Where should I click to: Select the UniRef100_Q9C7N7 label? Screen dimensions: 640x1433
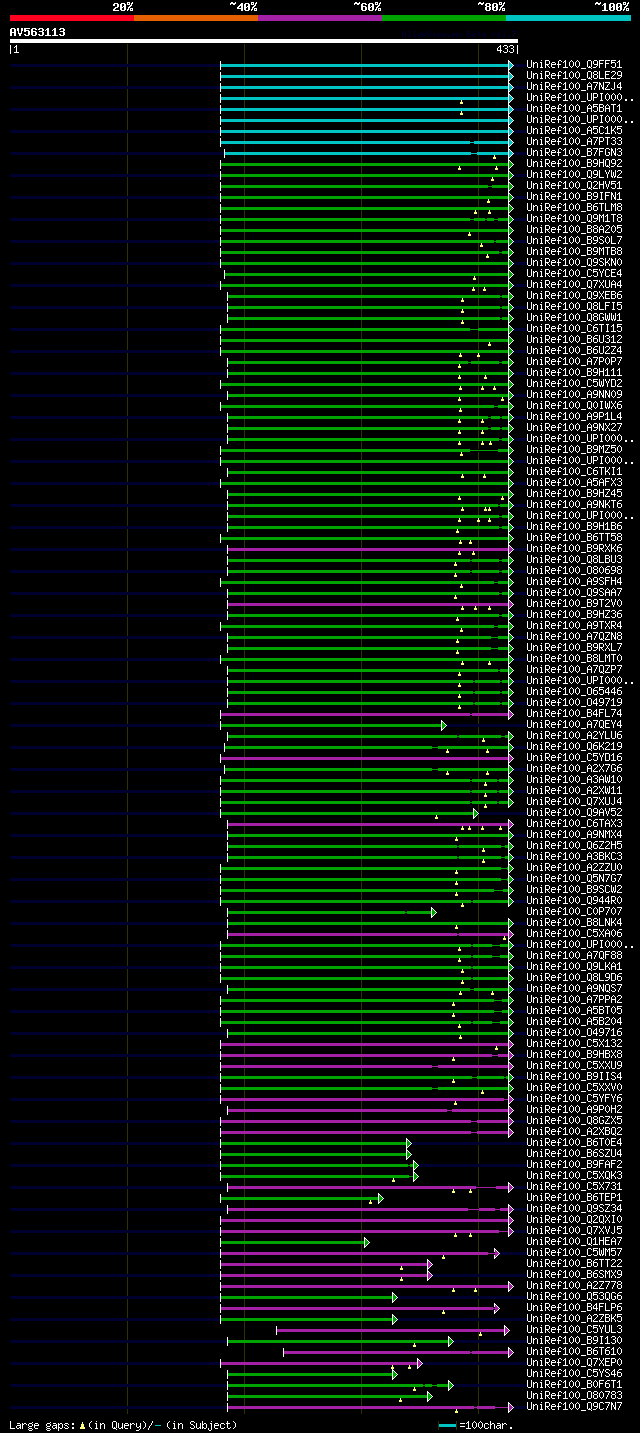click(574, 1406)
